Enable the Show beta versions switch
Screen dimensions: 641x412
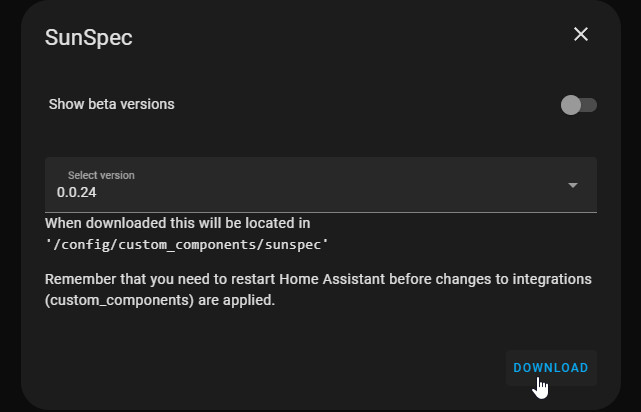click(579, 105)
